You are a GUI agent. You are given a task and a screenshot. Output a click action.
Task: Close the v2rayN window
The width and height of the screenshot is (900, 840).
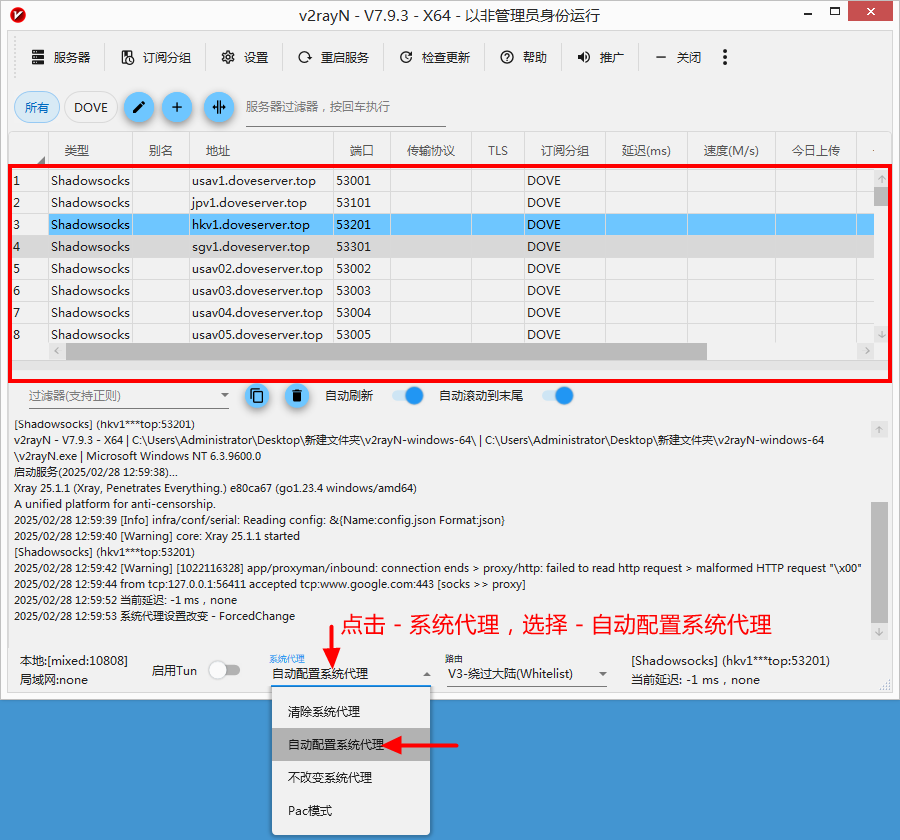[871, 11]
